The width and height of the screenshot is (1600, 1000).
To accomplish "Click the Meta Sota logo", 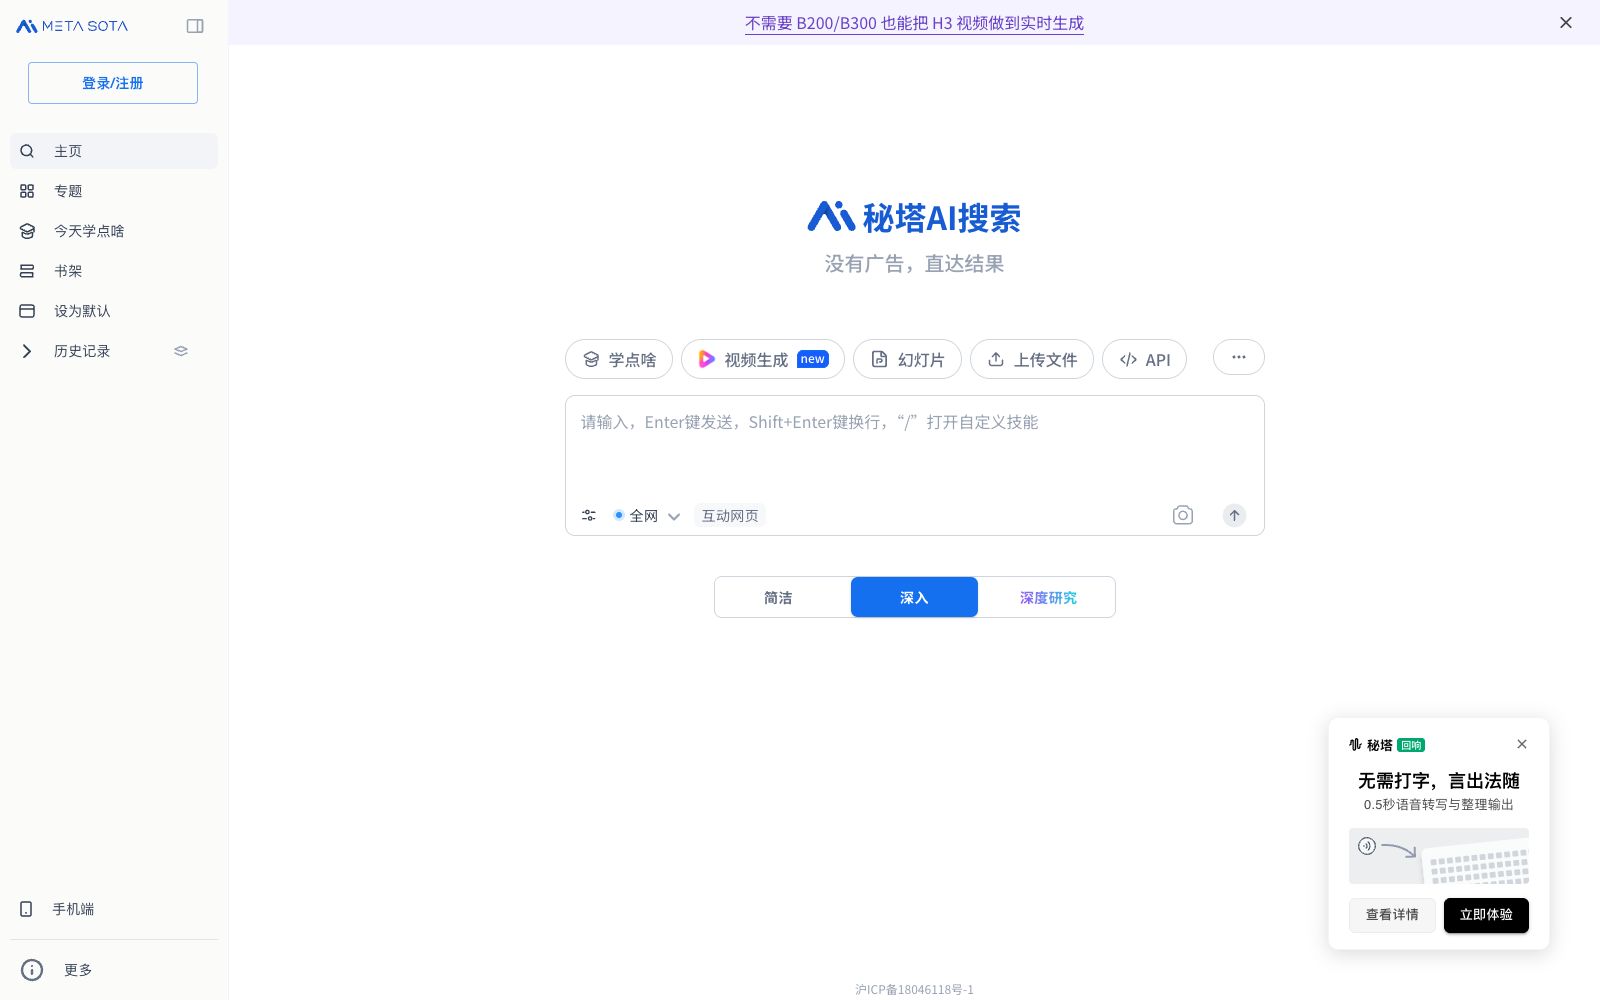I will pyautogui.click(x=72, y=26).
